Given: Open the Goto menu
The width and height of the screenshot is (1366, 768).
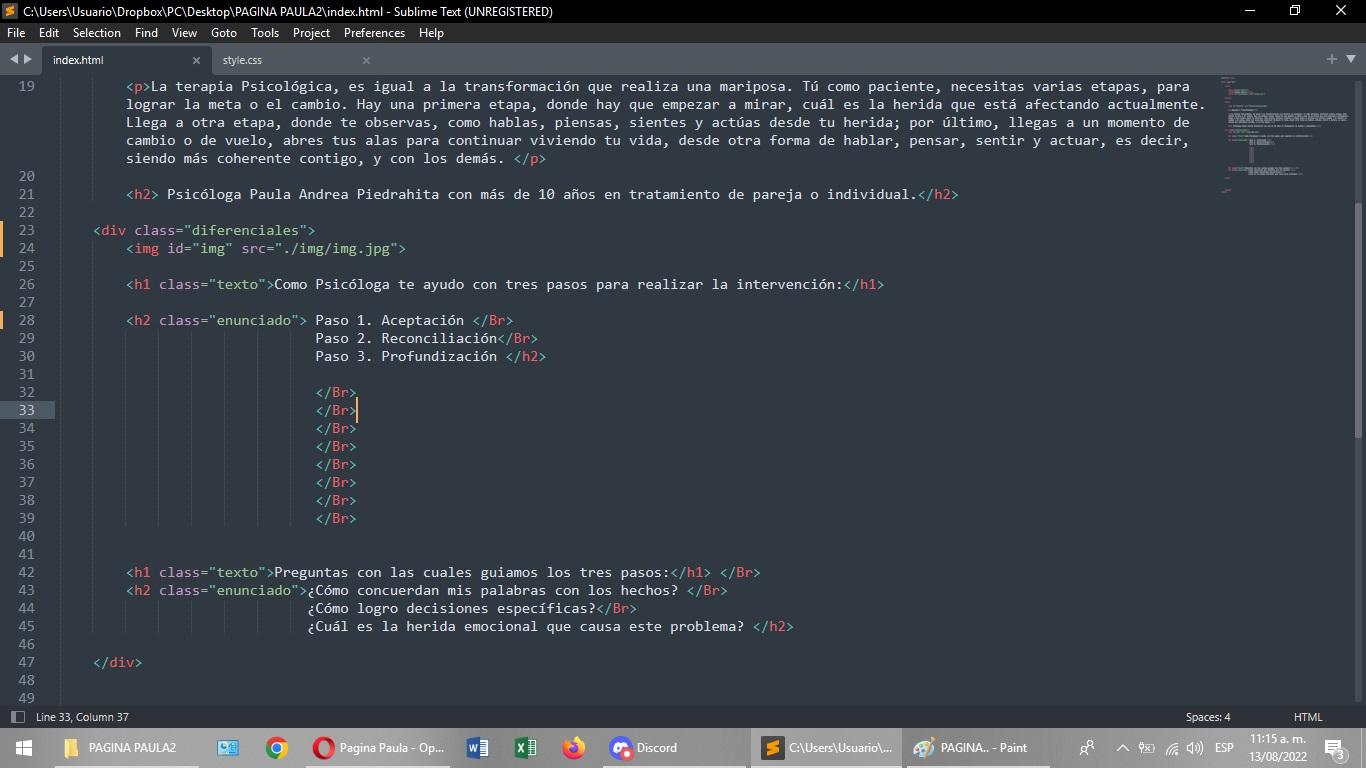Looking at the screenshot, I should [x=224, y=33].
